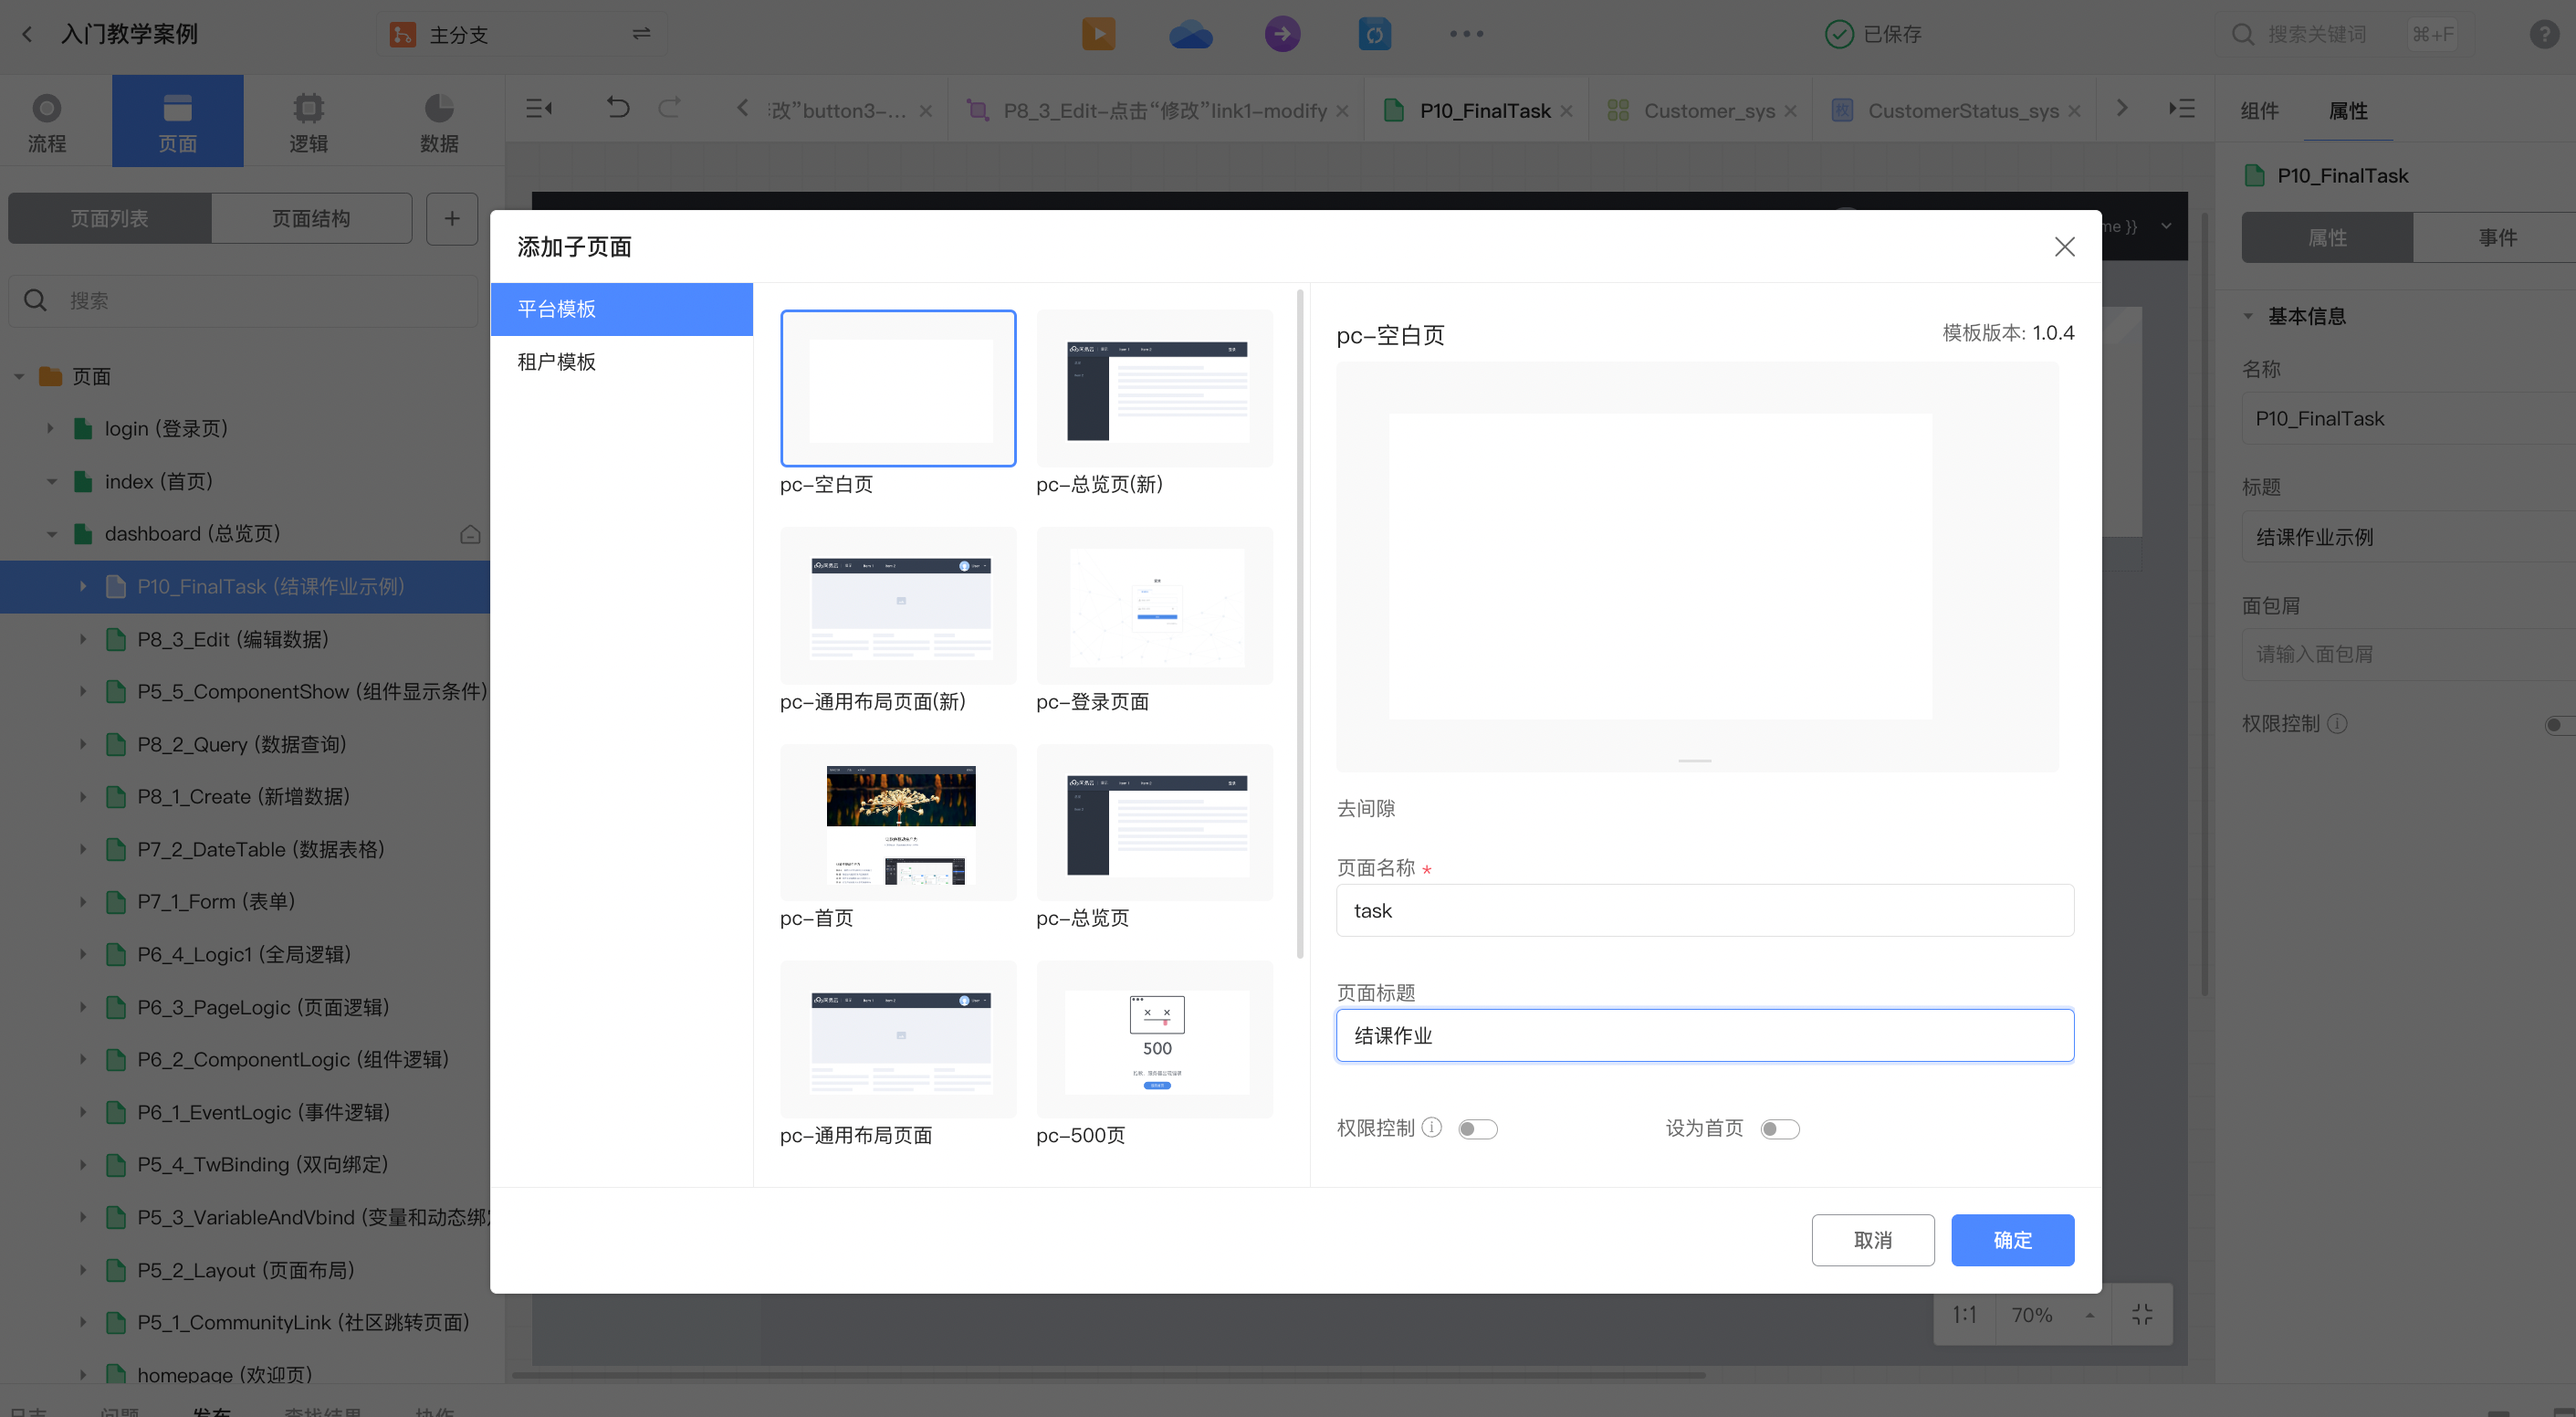Open the three-dots more menu
Image resolution: width=2576 pixels, height=1417 pixels.
[x=1466, y=34]
